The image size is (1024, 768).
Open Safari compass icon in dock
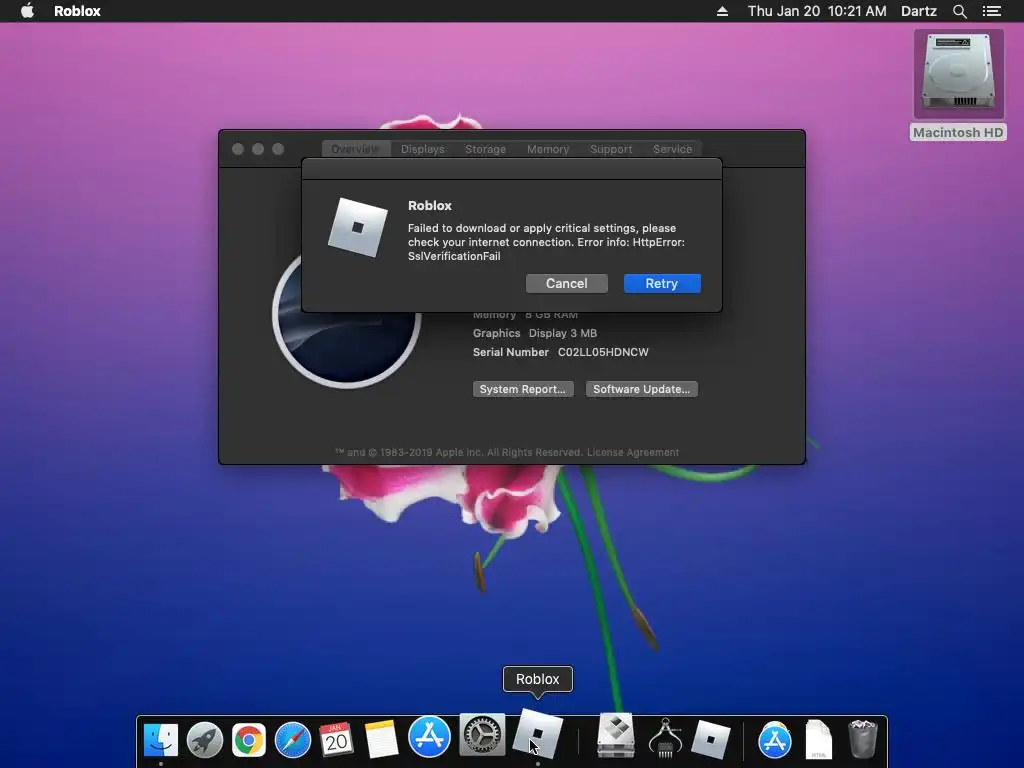click(293, 739)
